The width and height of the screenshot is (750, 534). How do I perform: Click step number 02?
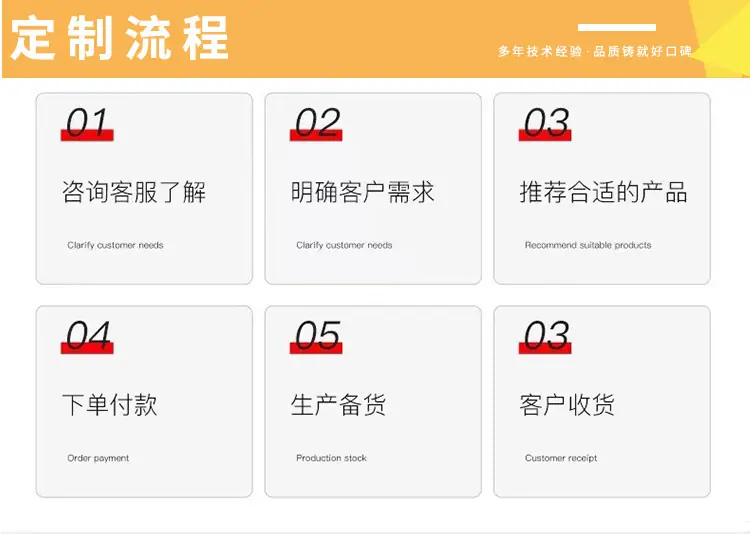coord(317,122)
